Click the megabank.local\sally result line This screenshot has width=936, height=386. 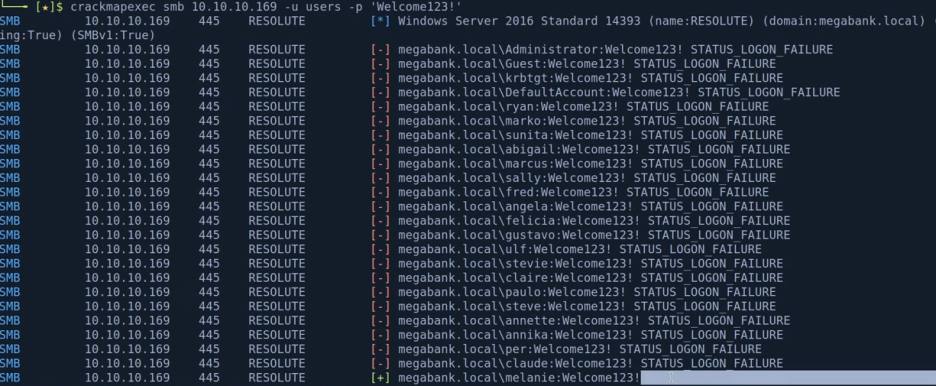click(587, 178)
